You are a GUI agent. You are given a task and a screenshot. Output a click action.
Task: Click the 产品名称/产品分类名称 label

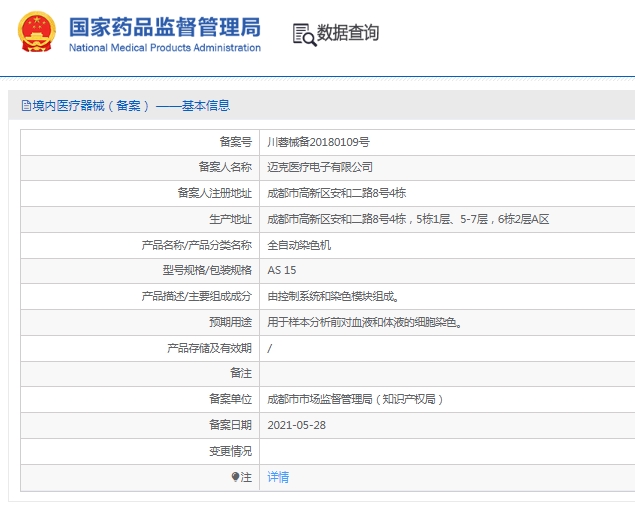point(197,245)
